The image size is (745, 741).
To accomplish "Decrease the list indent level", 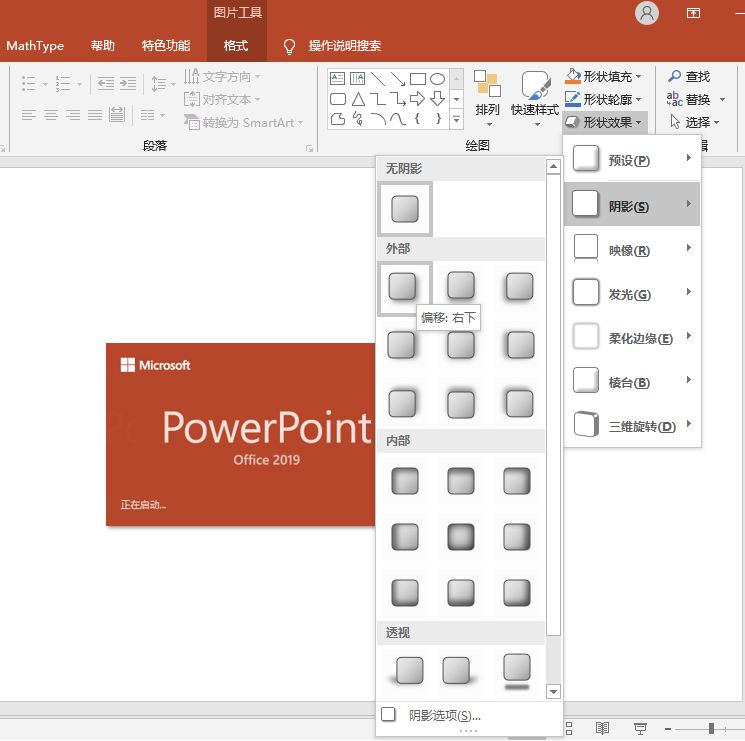I will tap(105, 84).
